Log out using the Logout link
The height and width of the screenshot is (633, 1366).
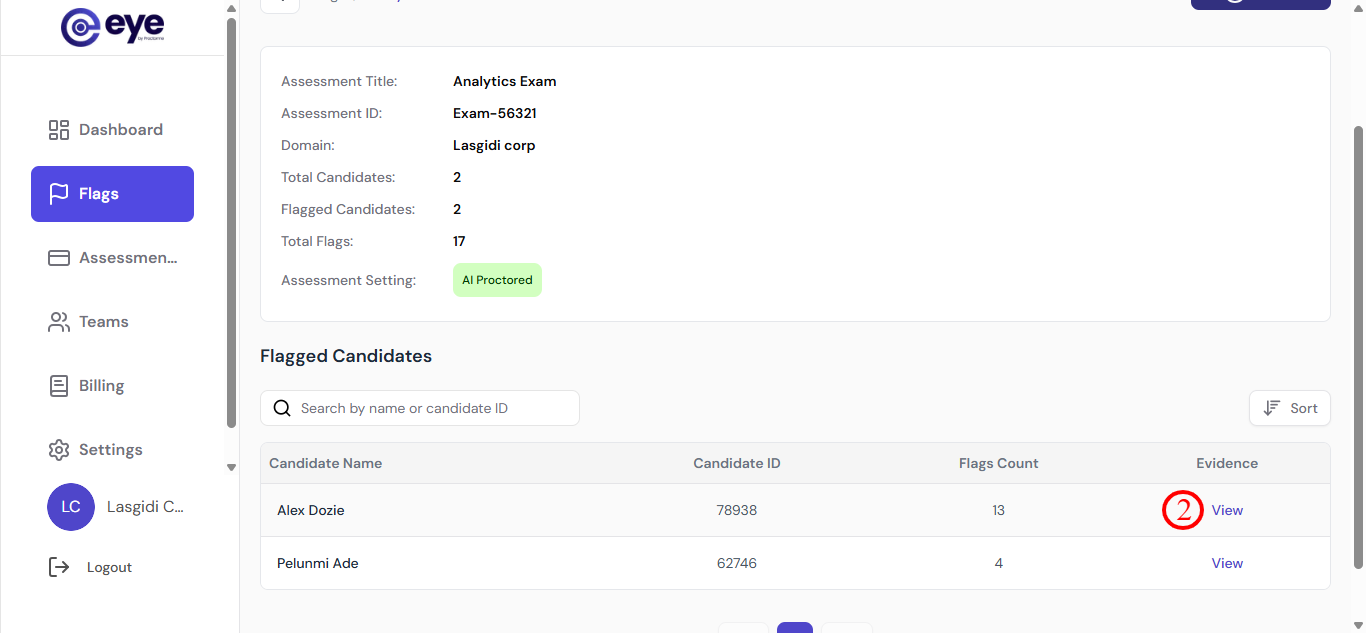click(91, 567)
